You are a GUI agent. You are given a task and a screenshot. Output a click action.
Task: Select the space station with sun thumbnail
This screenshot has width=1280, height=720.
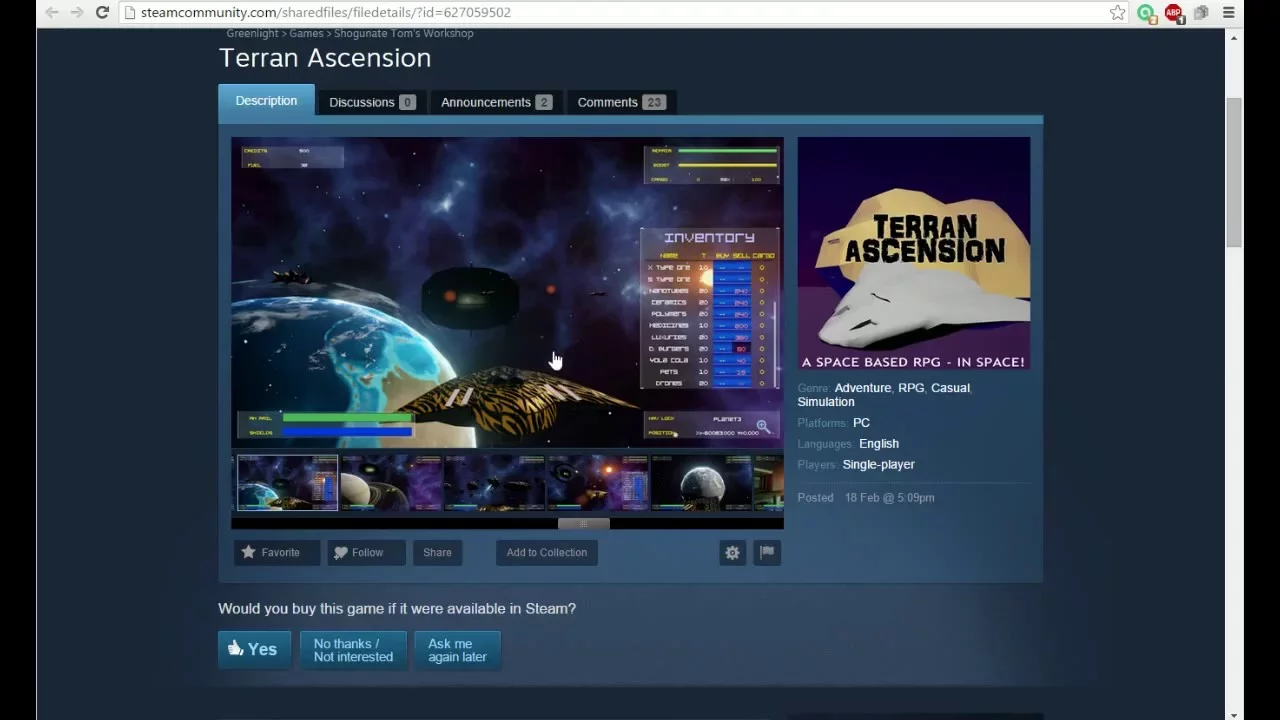[598, 483]
